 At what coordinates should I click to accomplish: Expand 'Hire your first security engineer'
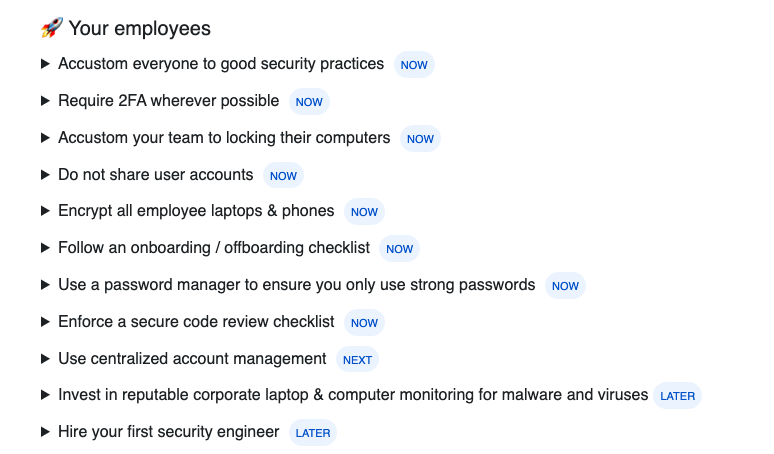click(x=45, y=432)
